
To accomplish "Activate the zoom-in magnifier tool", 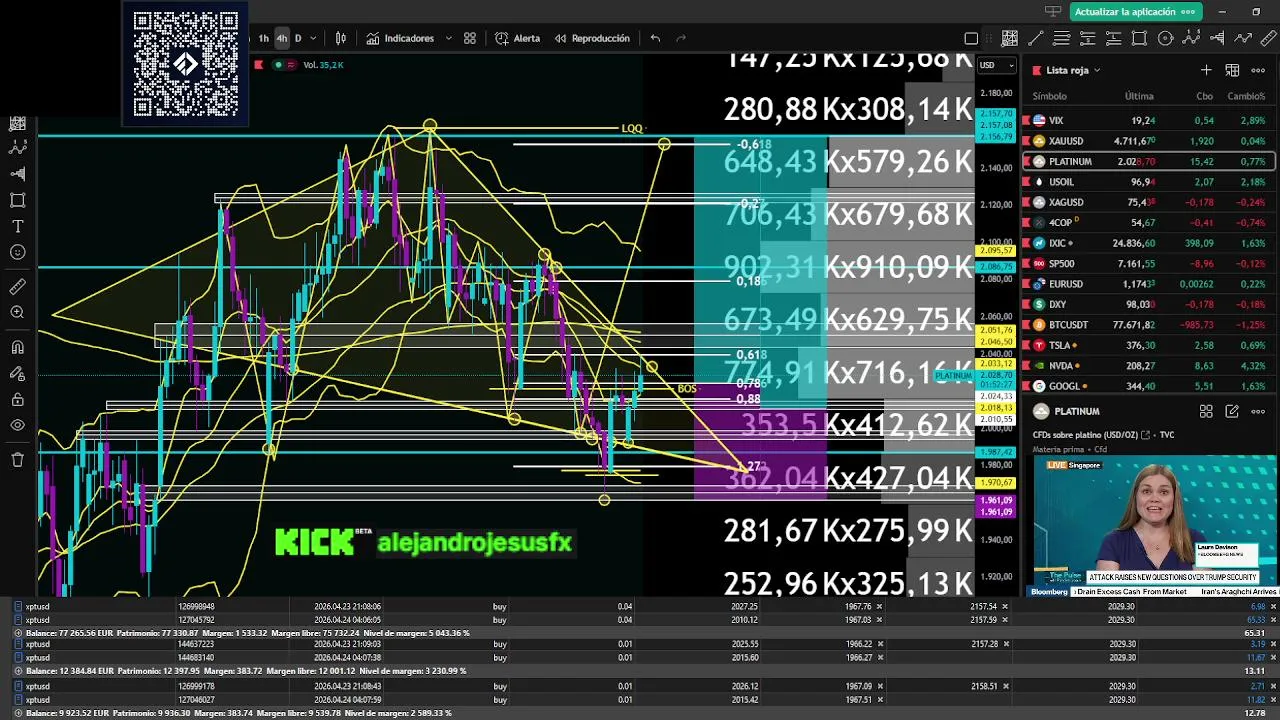I will pos(17,313).
